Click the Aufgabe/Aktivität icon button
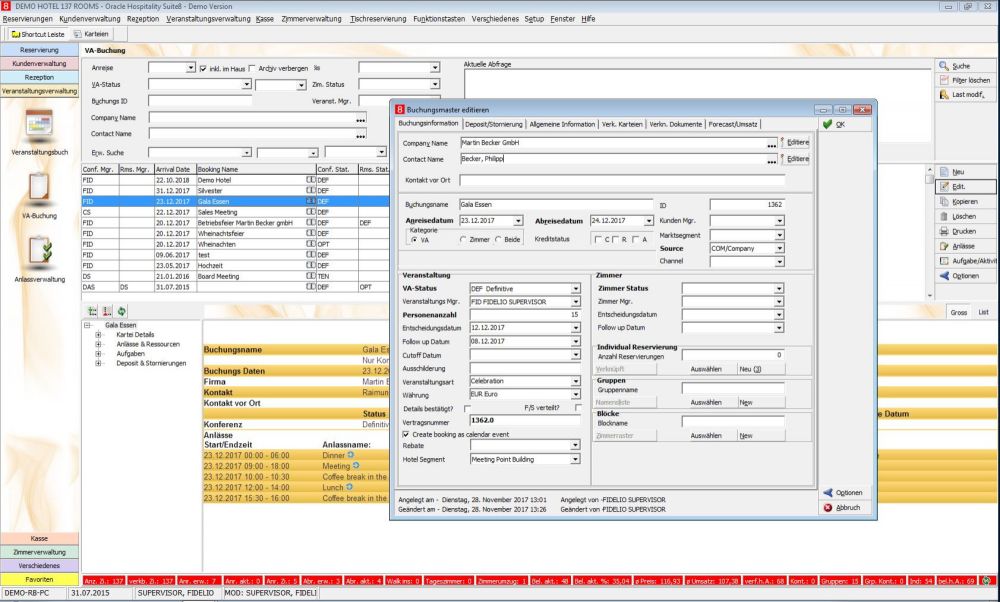Screen dimensions: 1000x602 click(x=944, y=261)
